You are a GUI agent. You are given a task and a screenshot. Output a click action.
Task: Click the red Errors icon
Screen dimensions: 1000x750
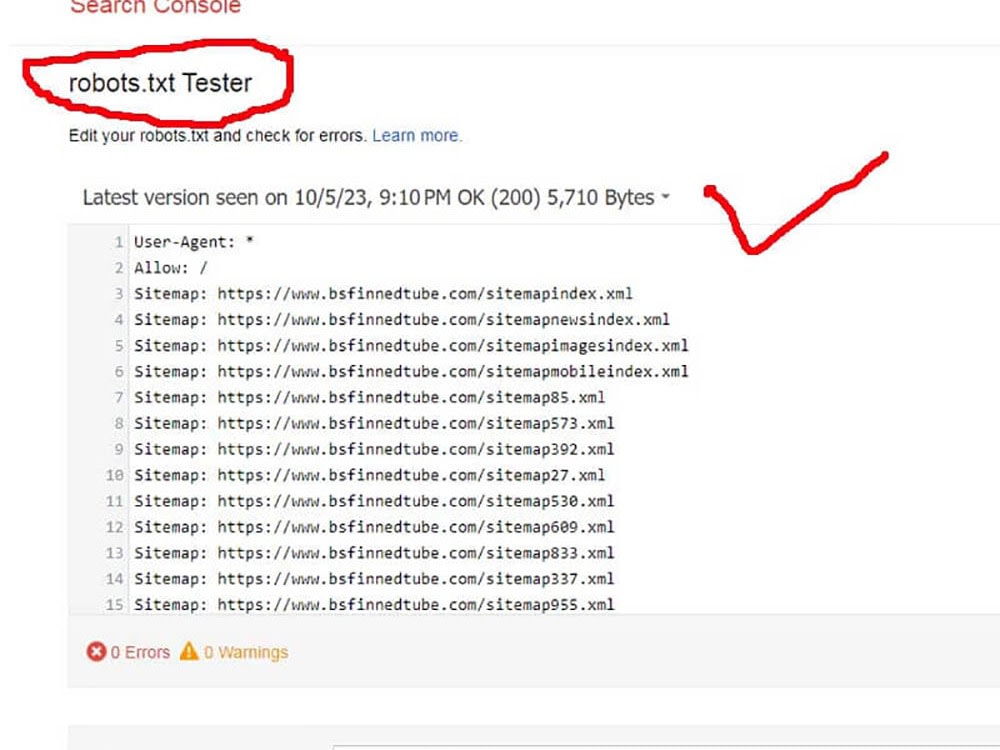pos(96,652)
